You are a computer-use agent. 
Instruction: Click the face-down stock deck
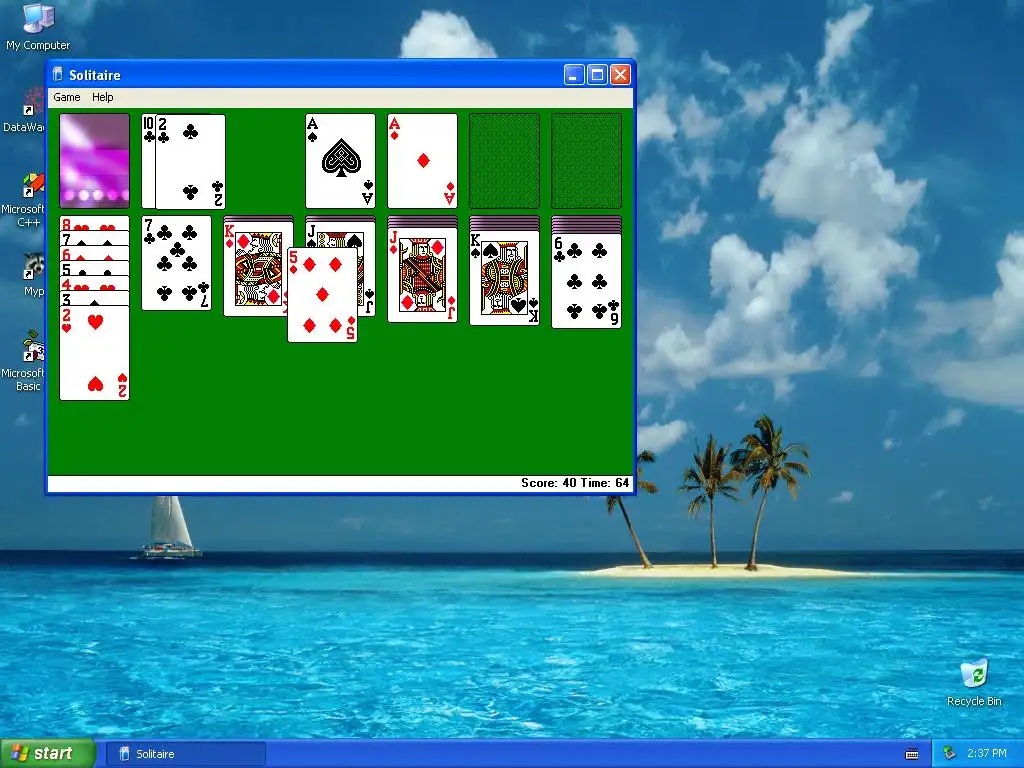[95, 161]
